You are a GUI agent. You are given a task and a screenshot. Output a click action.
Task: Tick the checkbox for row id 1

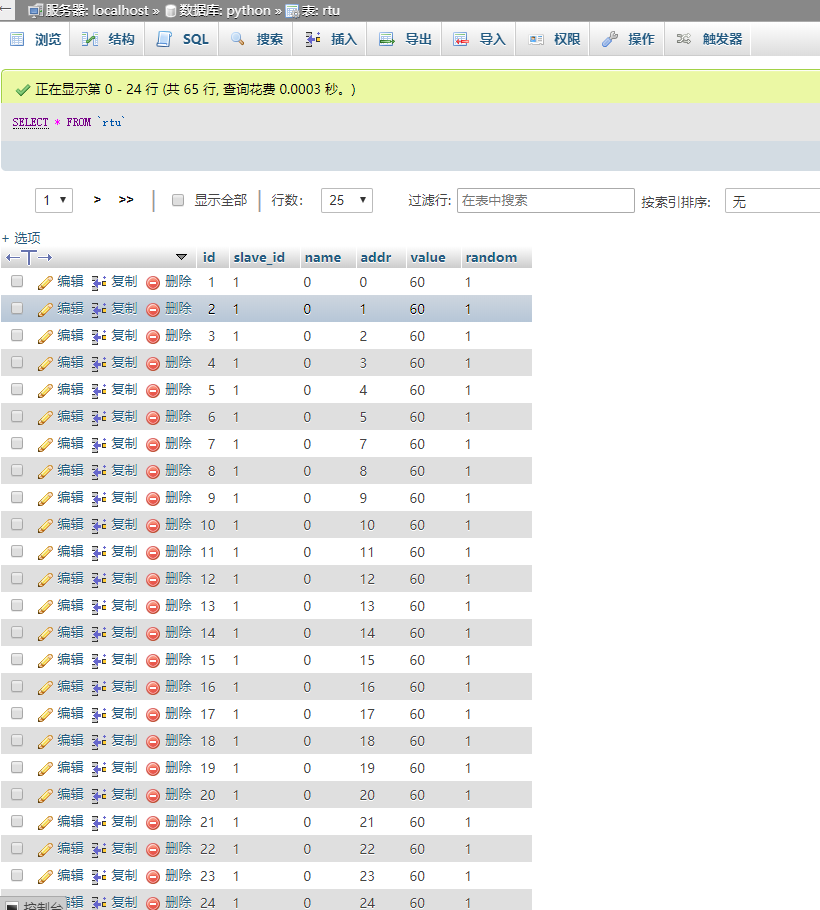tap(17, 281)
